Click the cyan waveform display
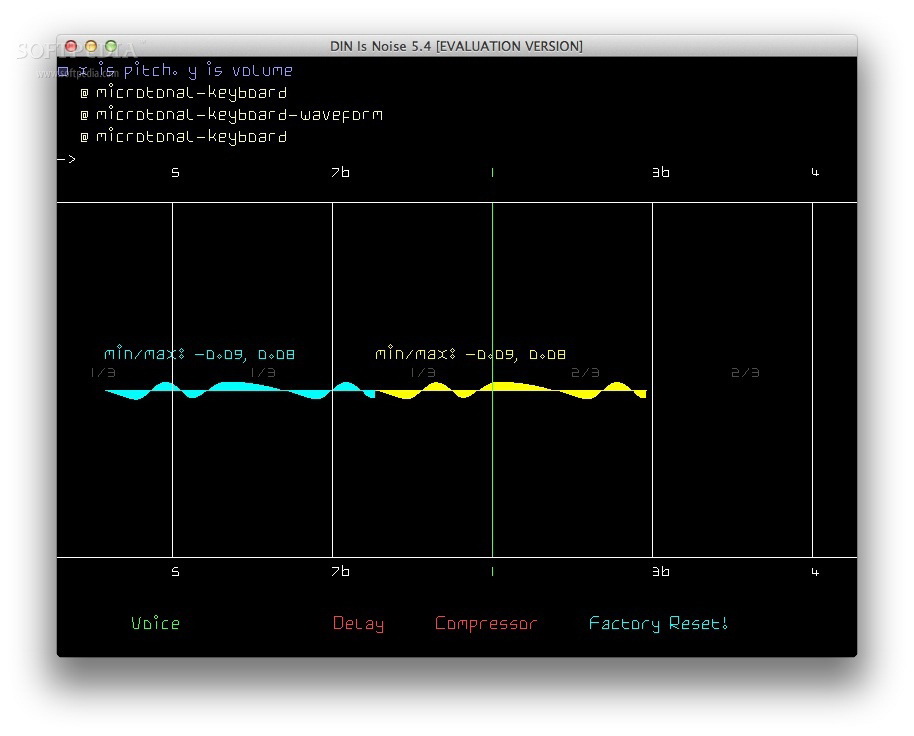Screen dimensions: 914x736 tap(240, 390)
